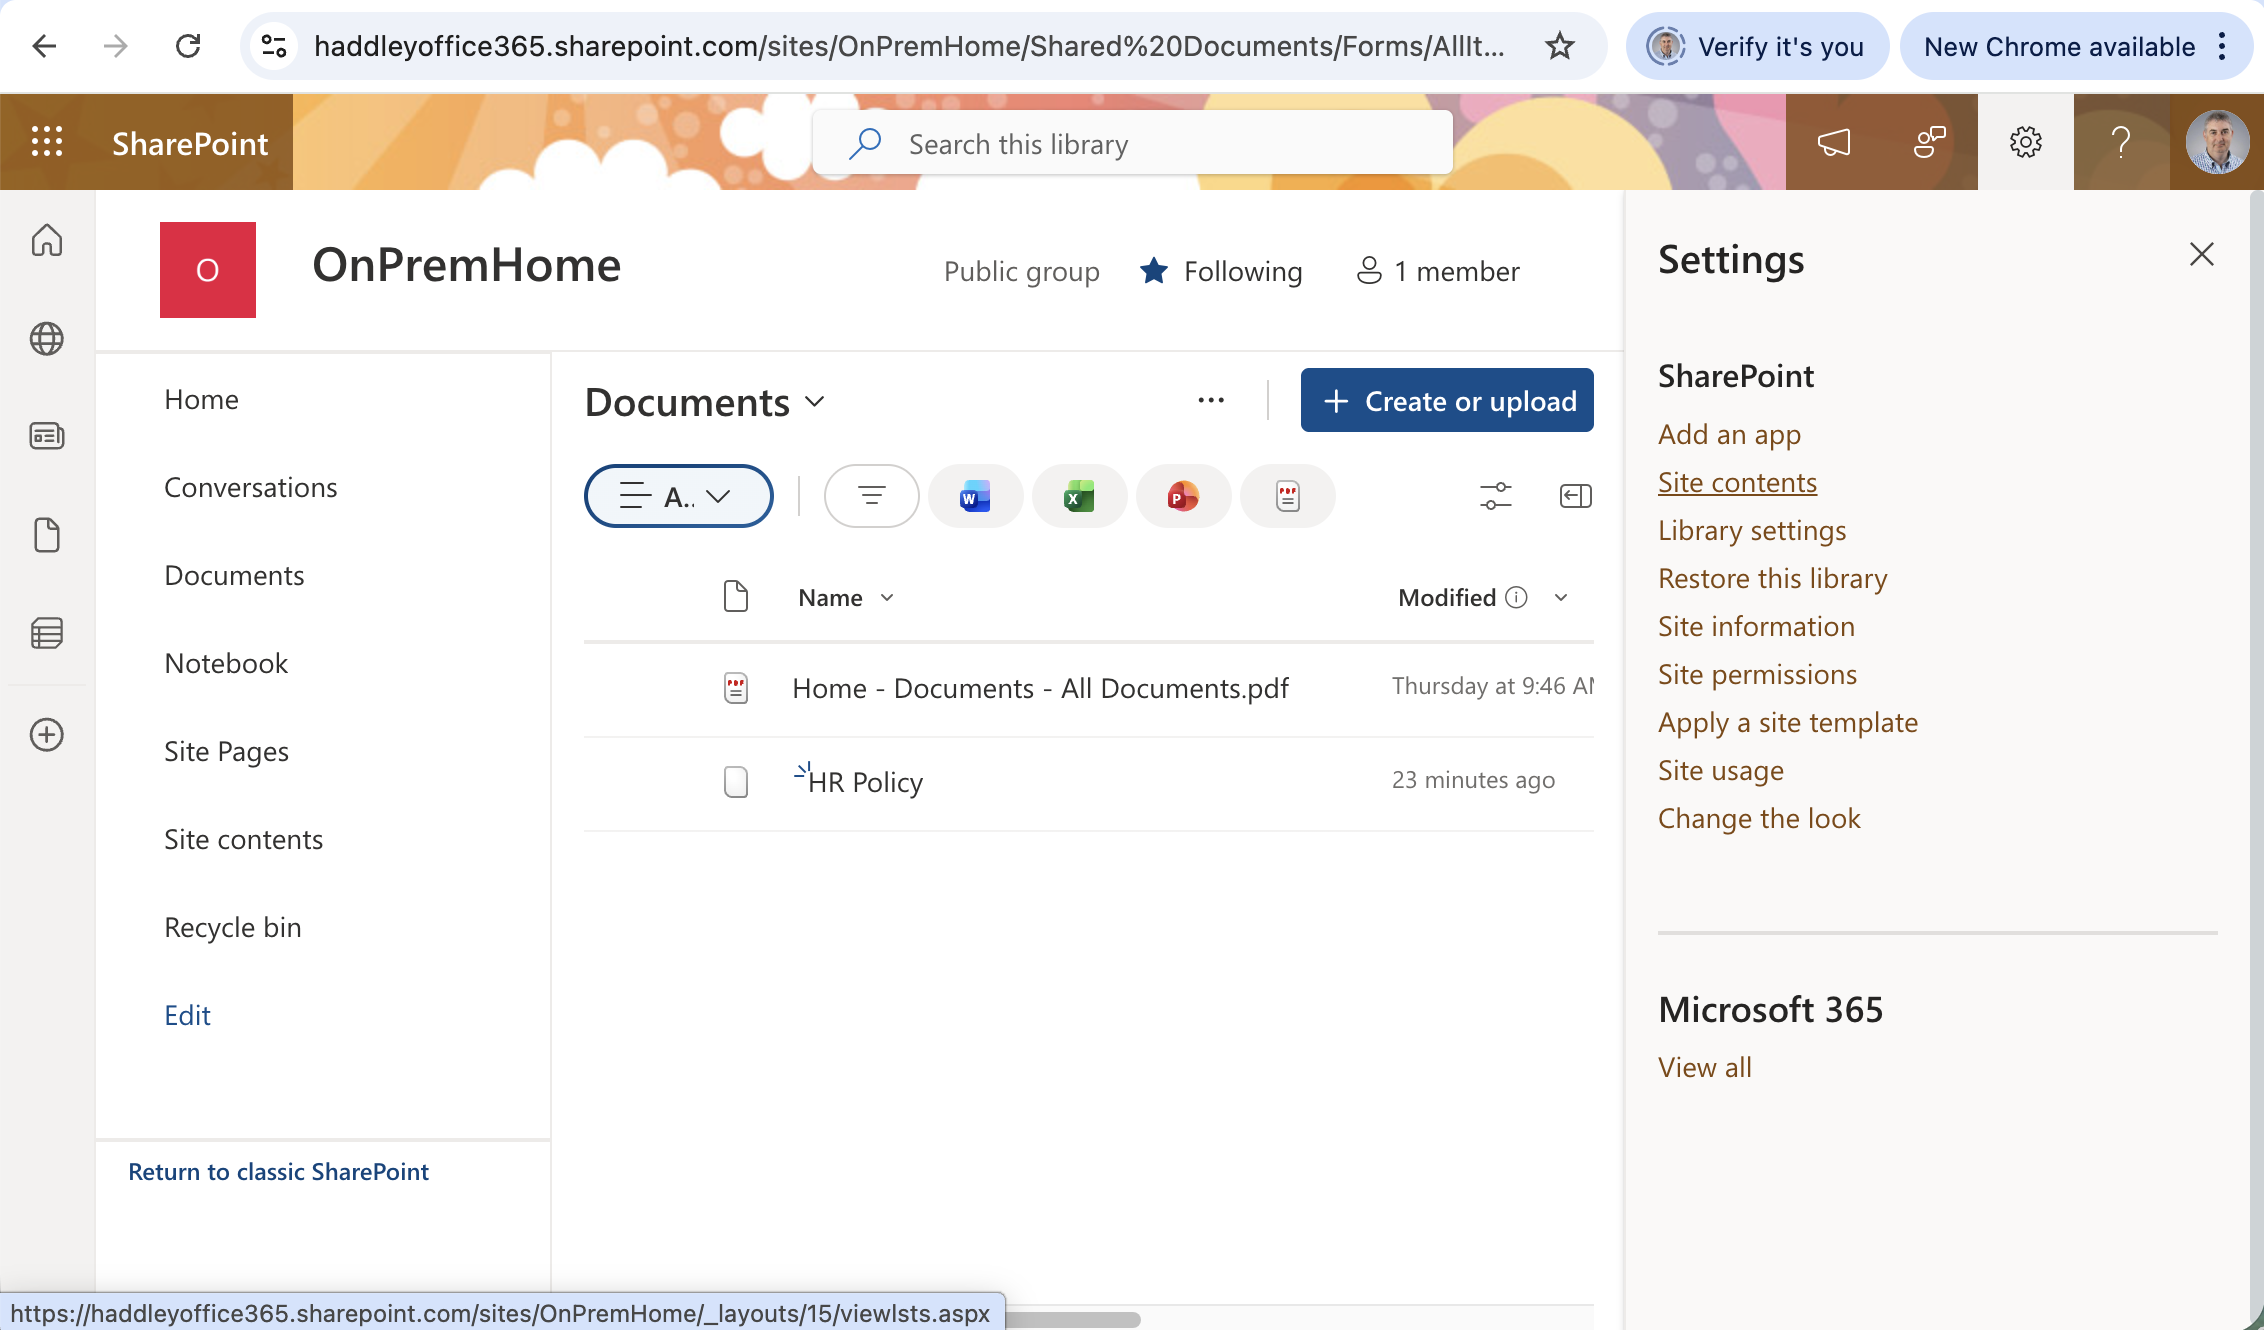Click the browser back arrow

point(44,46)
